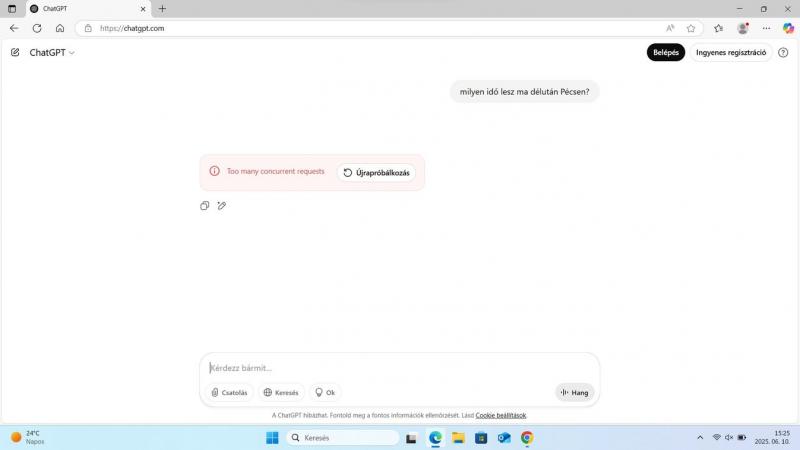Open the Copilot sidebar icon
Viewport: 800px width, 450px height.
[x=788, y=28]
